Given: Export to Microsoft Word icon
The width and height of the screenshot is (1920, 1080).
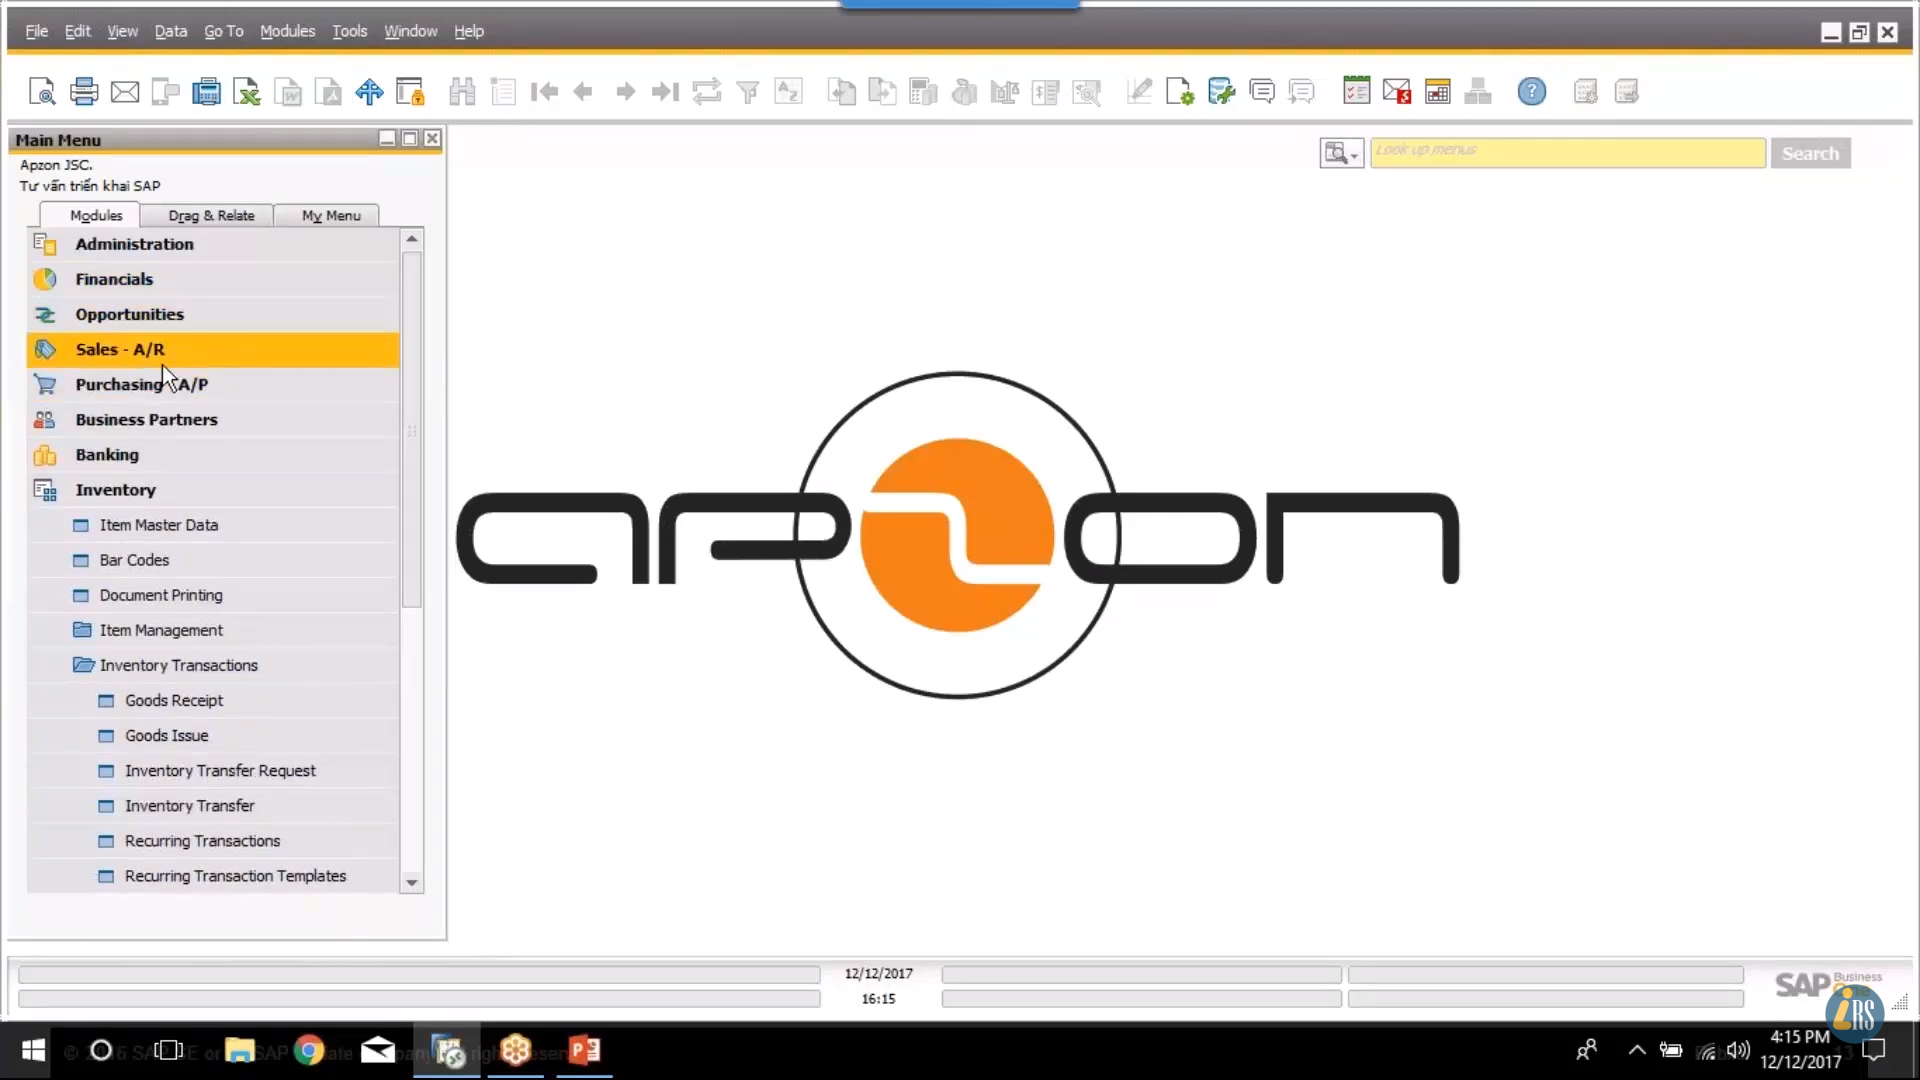Looking at the screenshot, I should [x=288, y=92].
